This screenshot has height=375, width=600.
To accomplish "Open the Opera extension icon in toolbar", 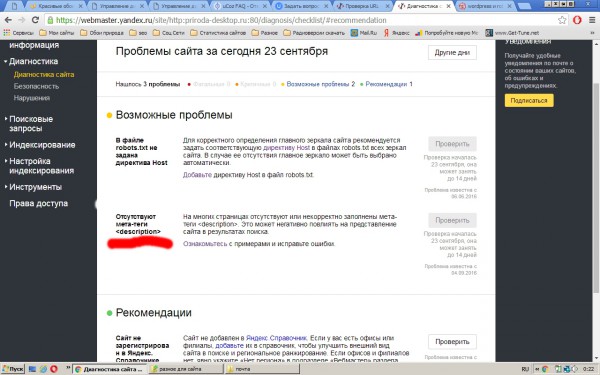I will (x=577, y=20).
